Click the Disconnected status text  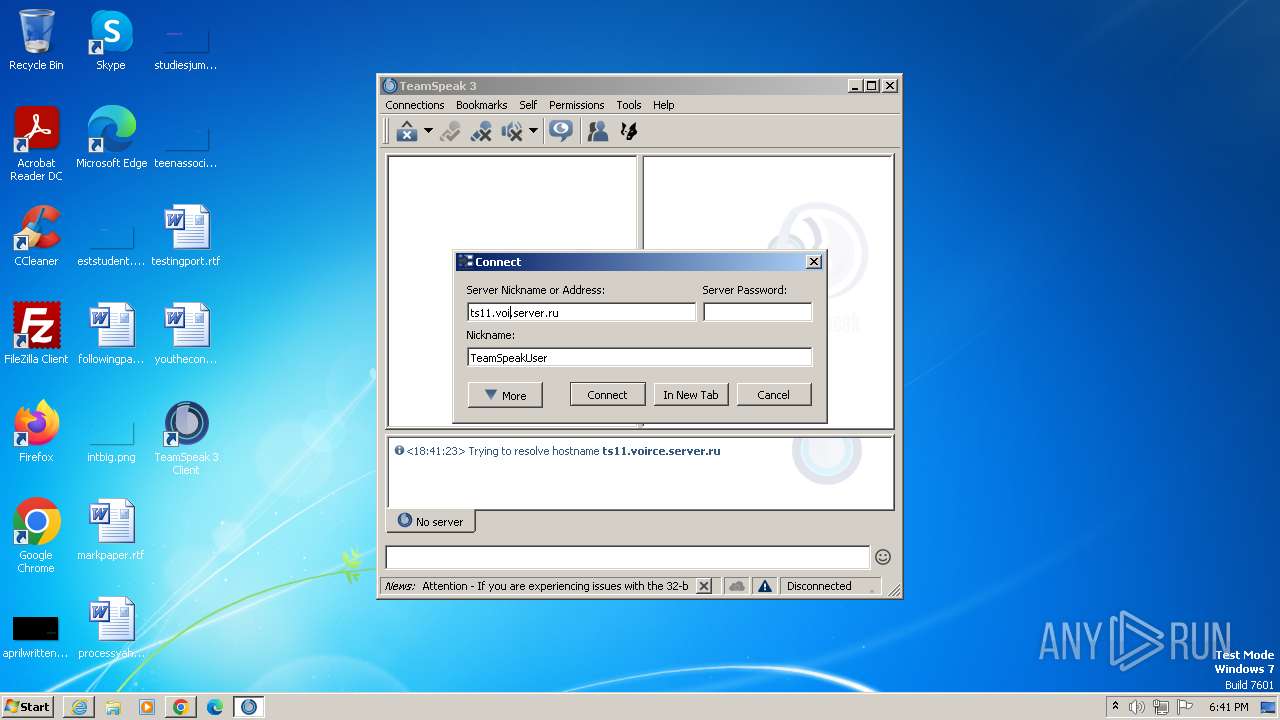point(819,586)
